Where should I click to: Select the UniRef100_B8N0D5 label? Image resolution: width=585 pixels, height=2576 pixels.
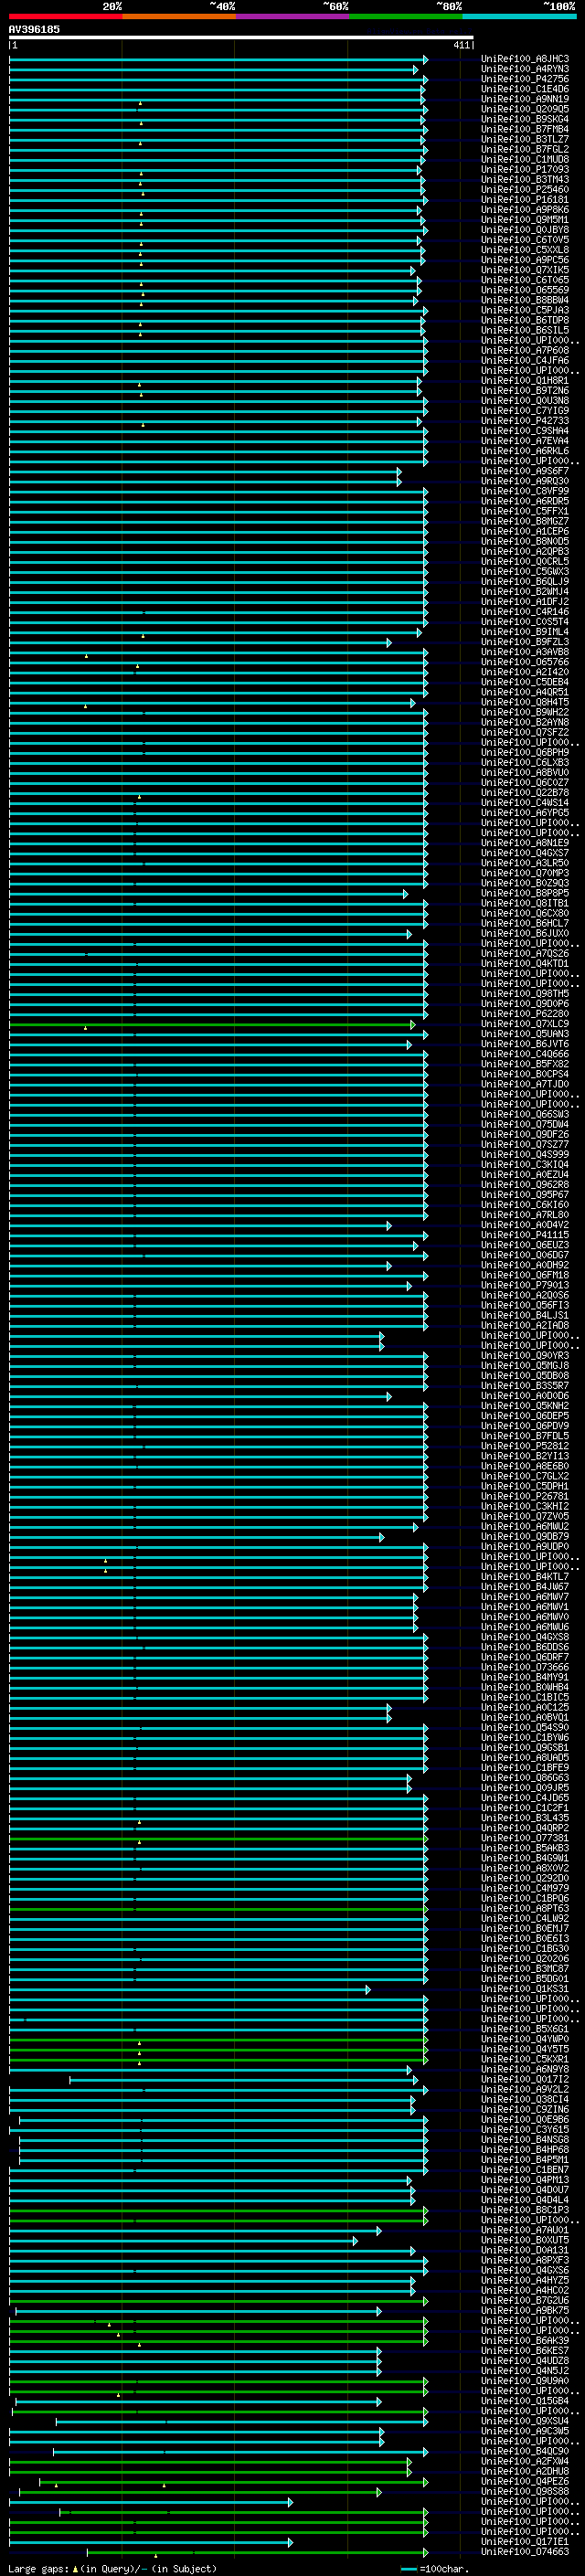coord(525,542)
